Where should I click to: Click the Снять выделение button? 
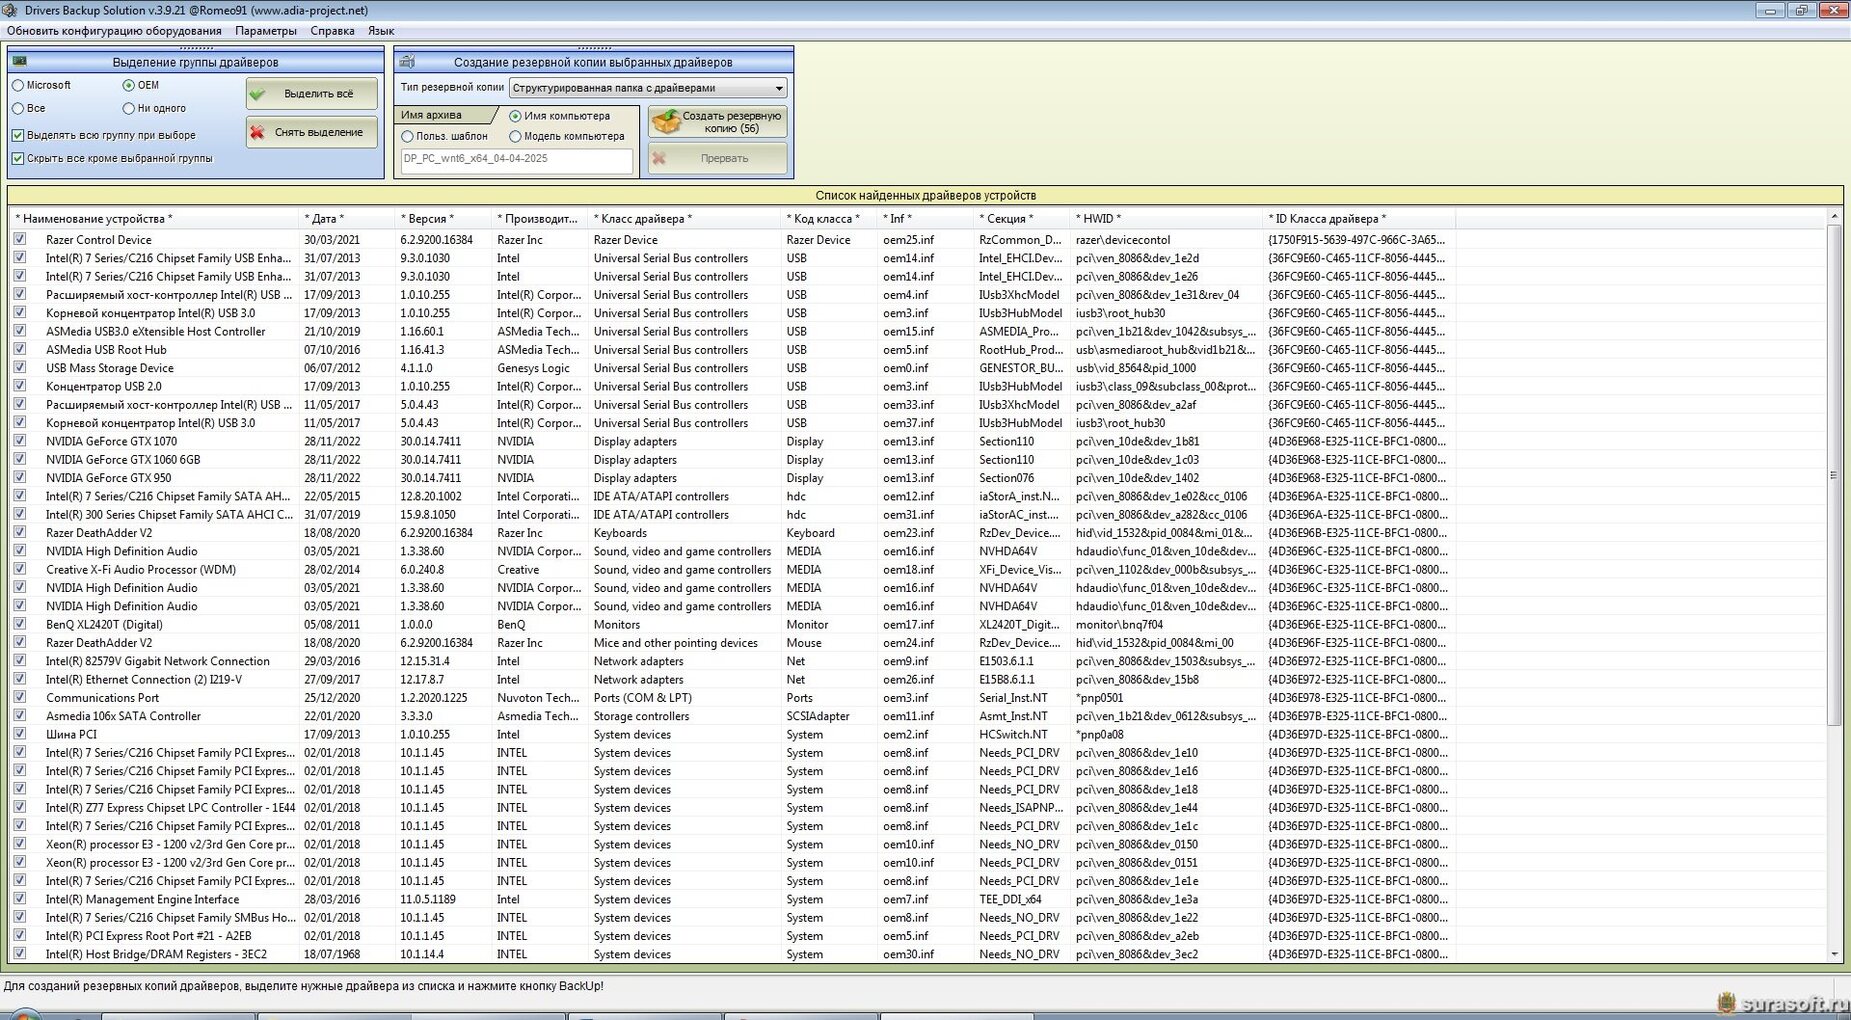point(312,132)
